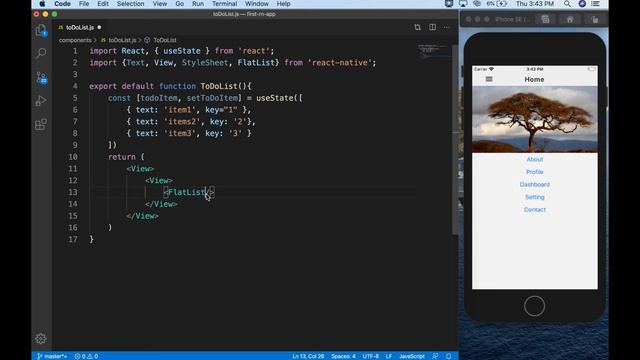This screenshot has height=360, width=640.
Task: Click the word FlatList on line 13
Action: pyautogui.click(x=187, y=192)
